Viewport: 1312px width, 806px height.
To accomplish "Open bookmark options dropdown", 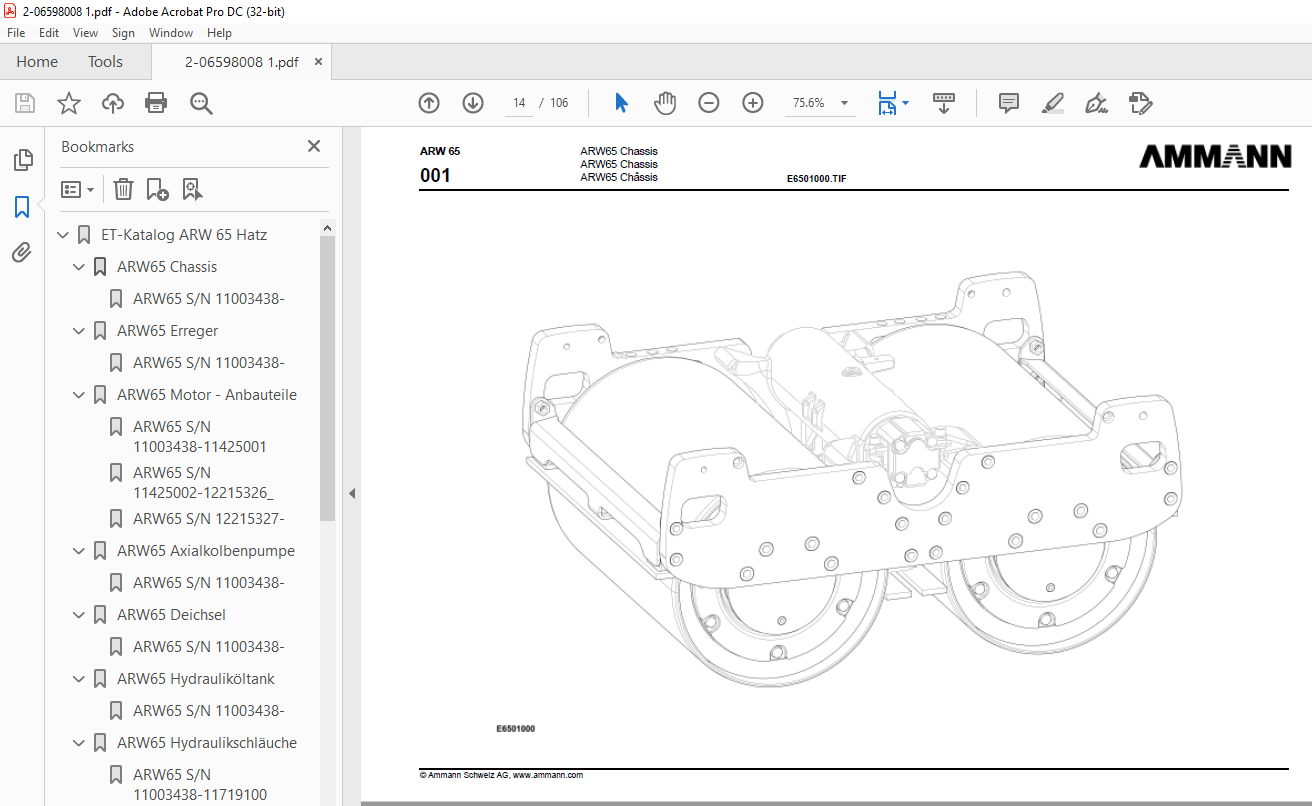I will pos(78,189).
